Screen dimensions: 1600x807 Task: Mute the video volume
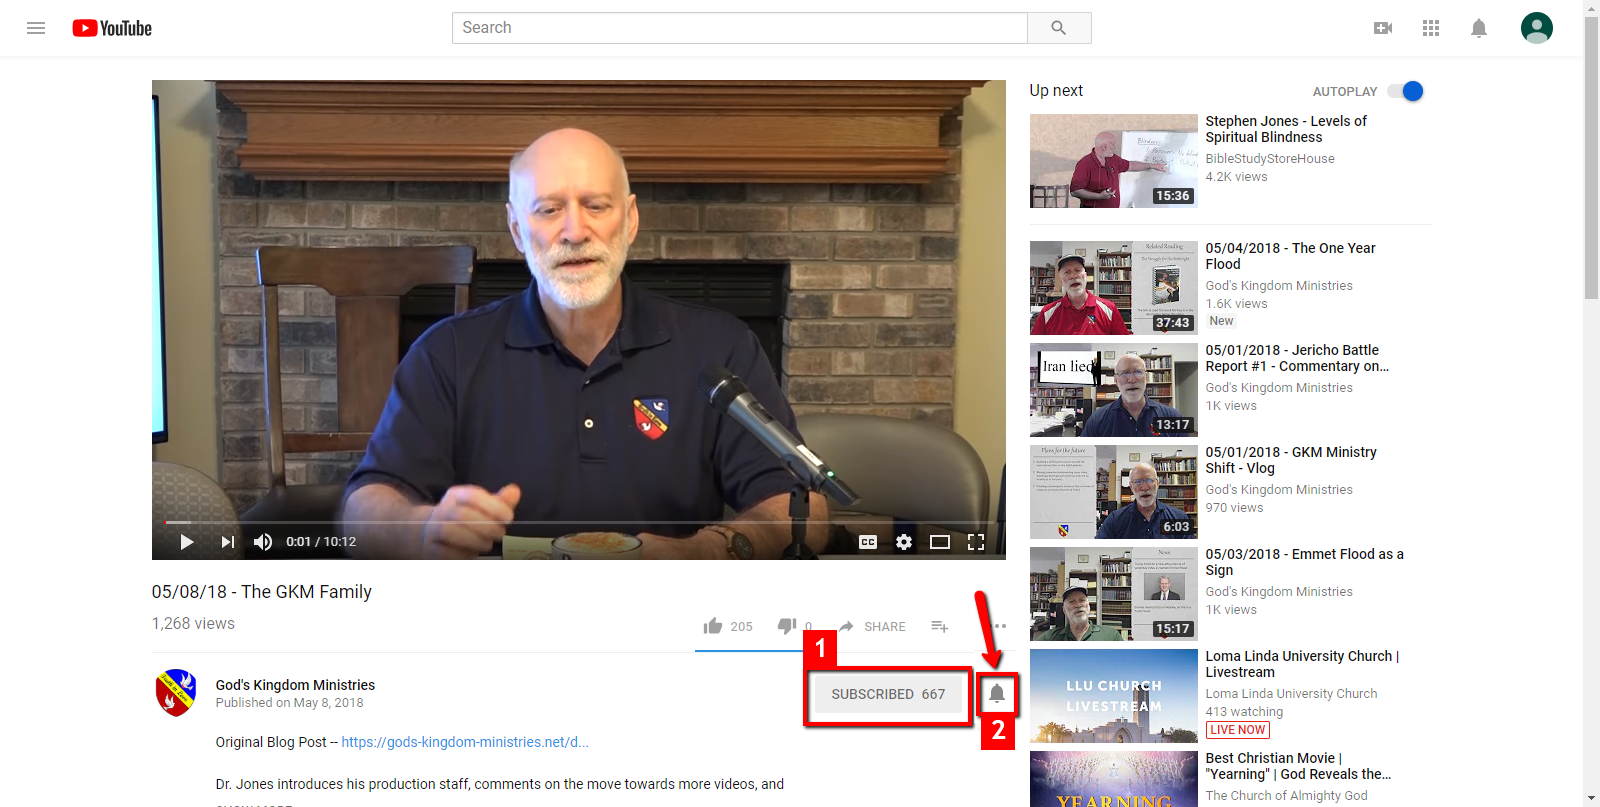[x=263, y=542]
